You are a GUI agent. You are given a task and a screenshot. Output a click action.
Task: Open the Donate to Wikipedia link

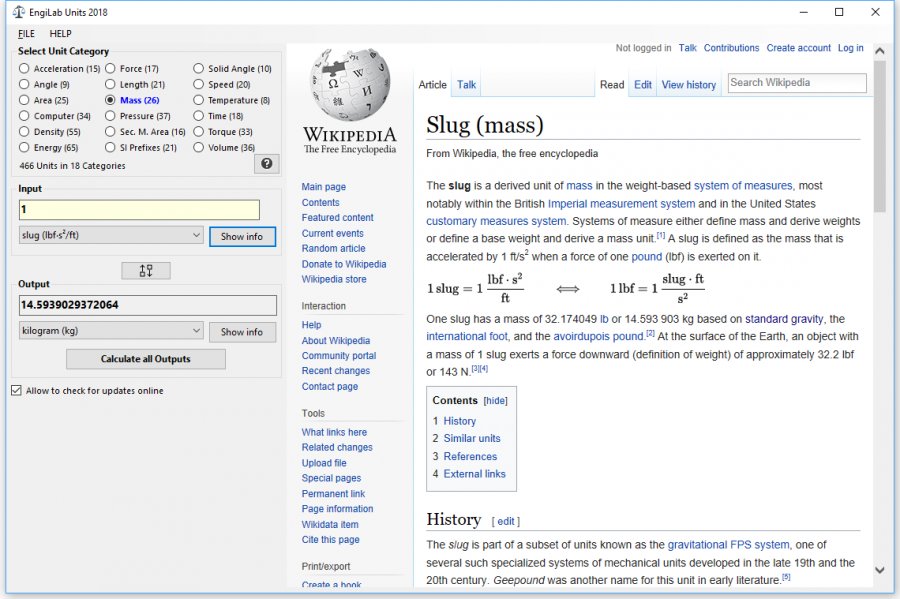(x=344, y=264)
